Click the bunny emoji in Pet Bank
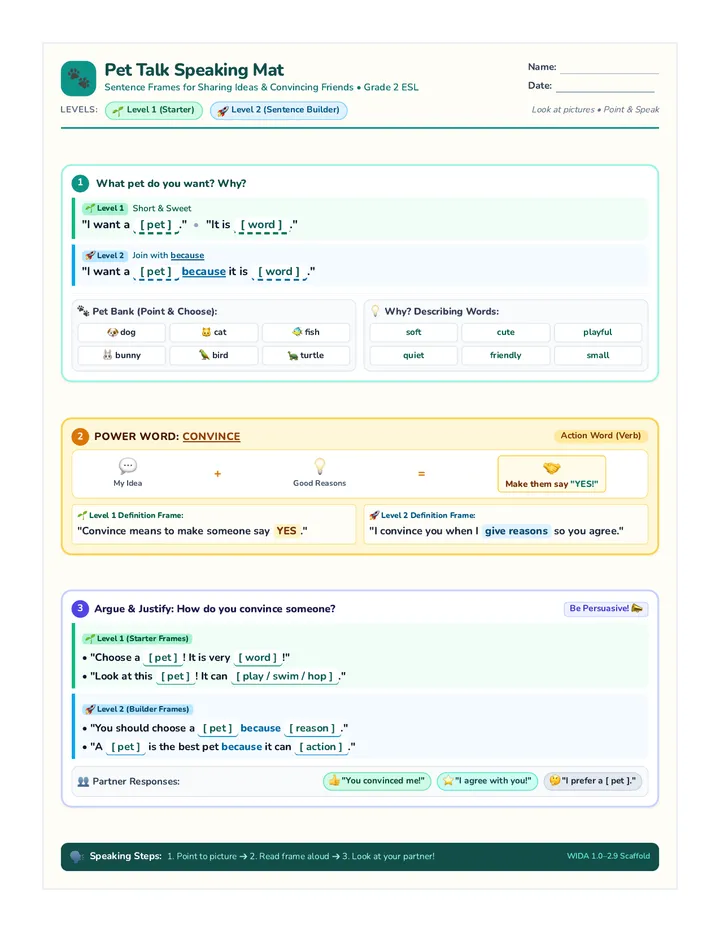 (108, 355)
